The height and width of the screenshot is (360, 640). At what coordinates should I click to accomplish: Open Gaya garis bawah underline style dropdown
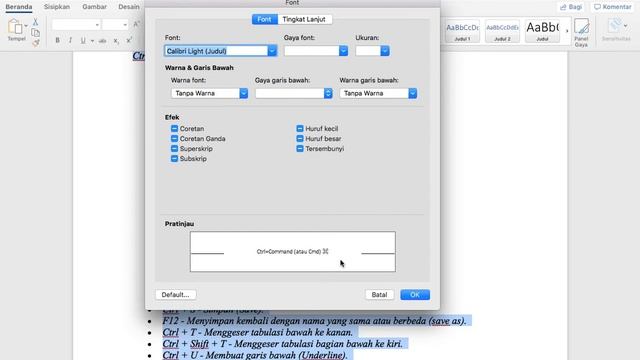tap(328, 93)
